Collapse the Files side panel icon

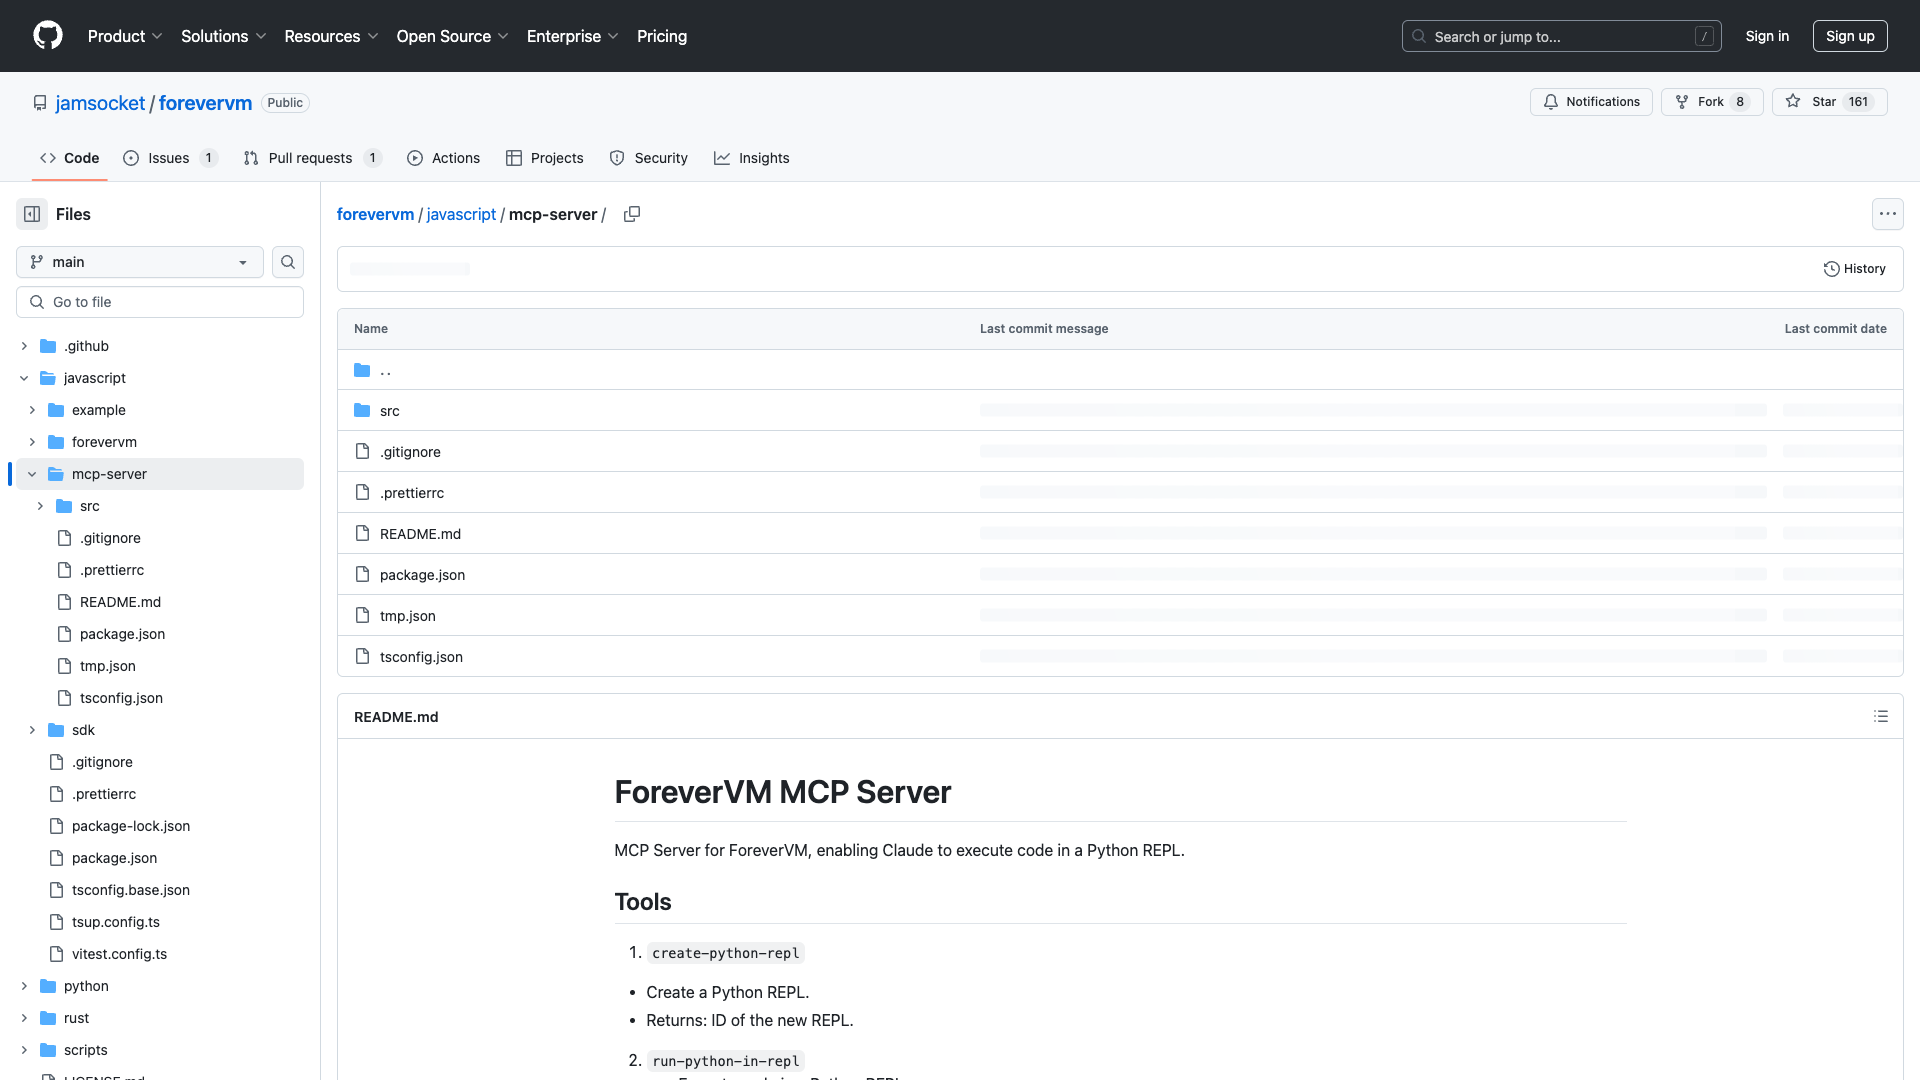click(x=31, y=214)
